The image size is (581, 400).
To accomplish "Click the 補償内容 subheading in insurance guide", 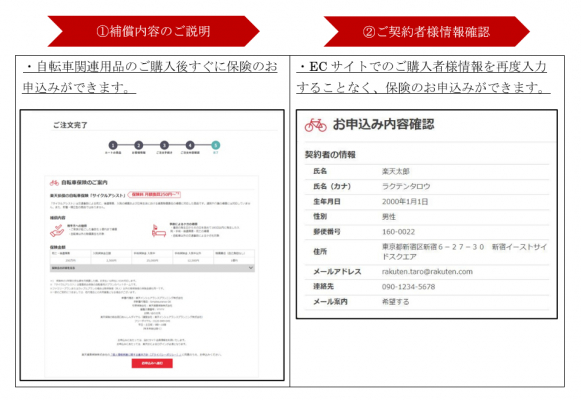I will click(x=57, y=217).
